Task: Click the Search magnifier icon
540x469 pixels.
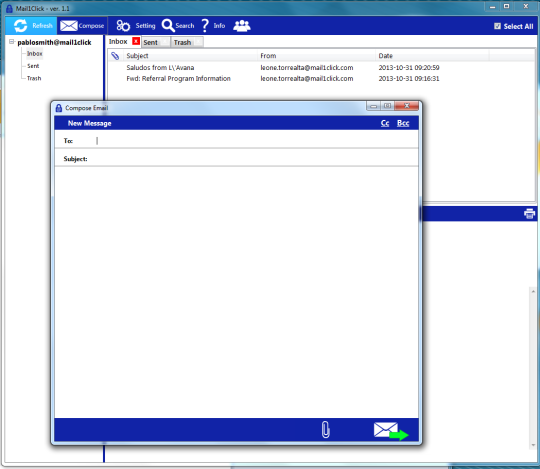Action: pyautogui.click(x=168, y=25)
